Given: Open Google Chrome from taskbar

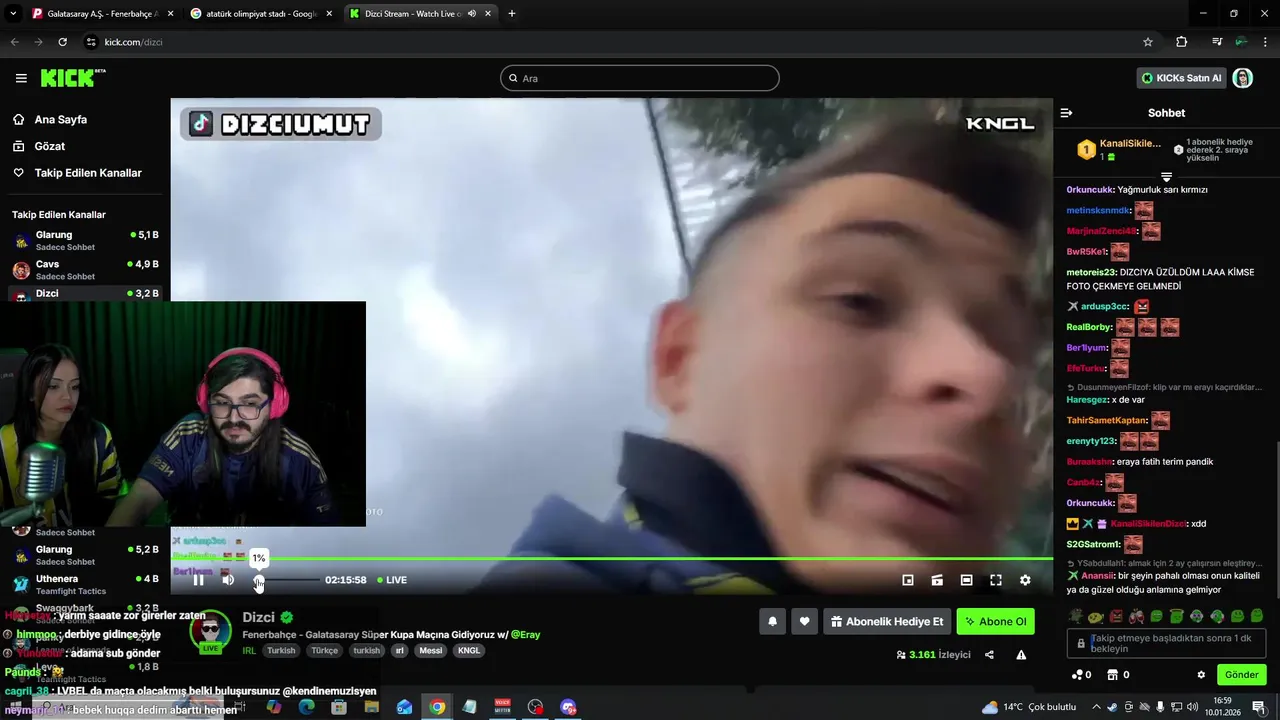Looking at the screenshot, I should click(x=437, y=707).
